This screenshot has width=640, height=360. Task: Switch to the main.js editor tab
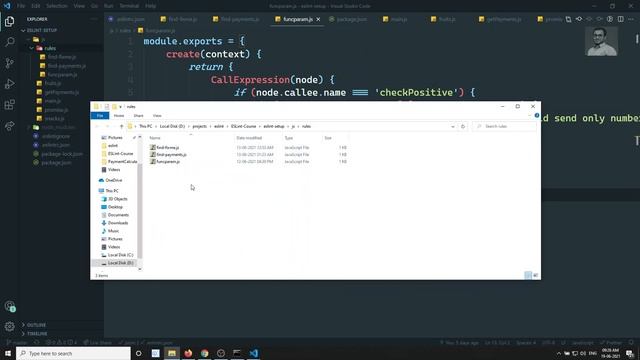[x=395, y=19]
